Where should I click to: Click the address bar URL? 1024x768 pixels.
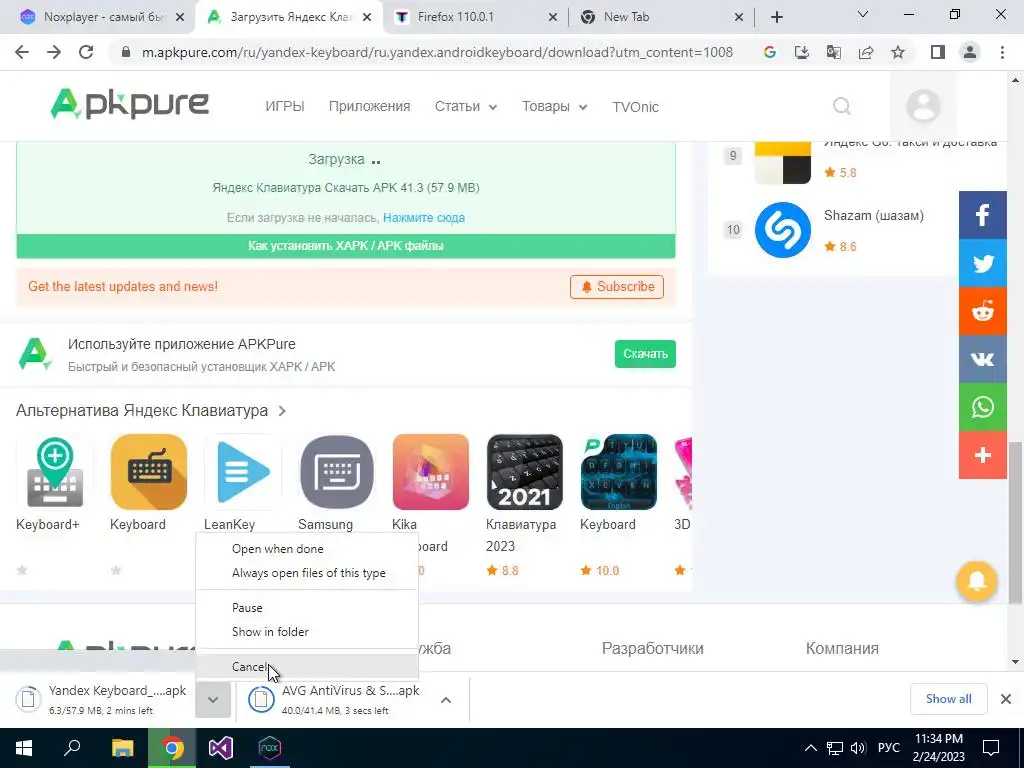click(x=437, y=52)
